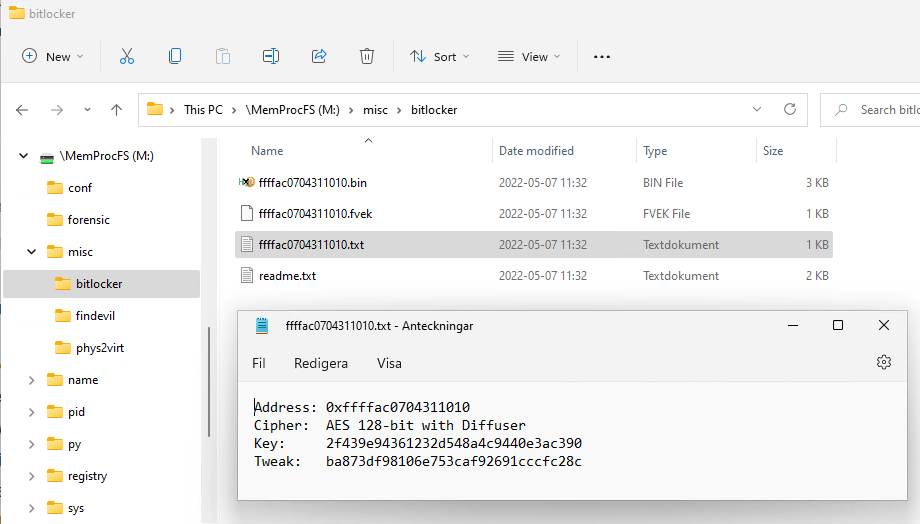This screenshot has width=920, height=524.
Task: Expand the pid folder tree node
Action: click(x=32, y=412)
